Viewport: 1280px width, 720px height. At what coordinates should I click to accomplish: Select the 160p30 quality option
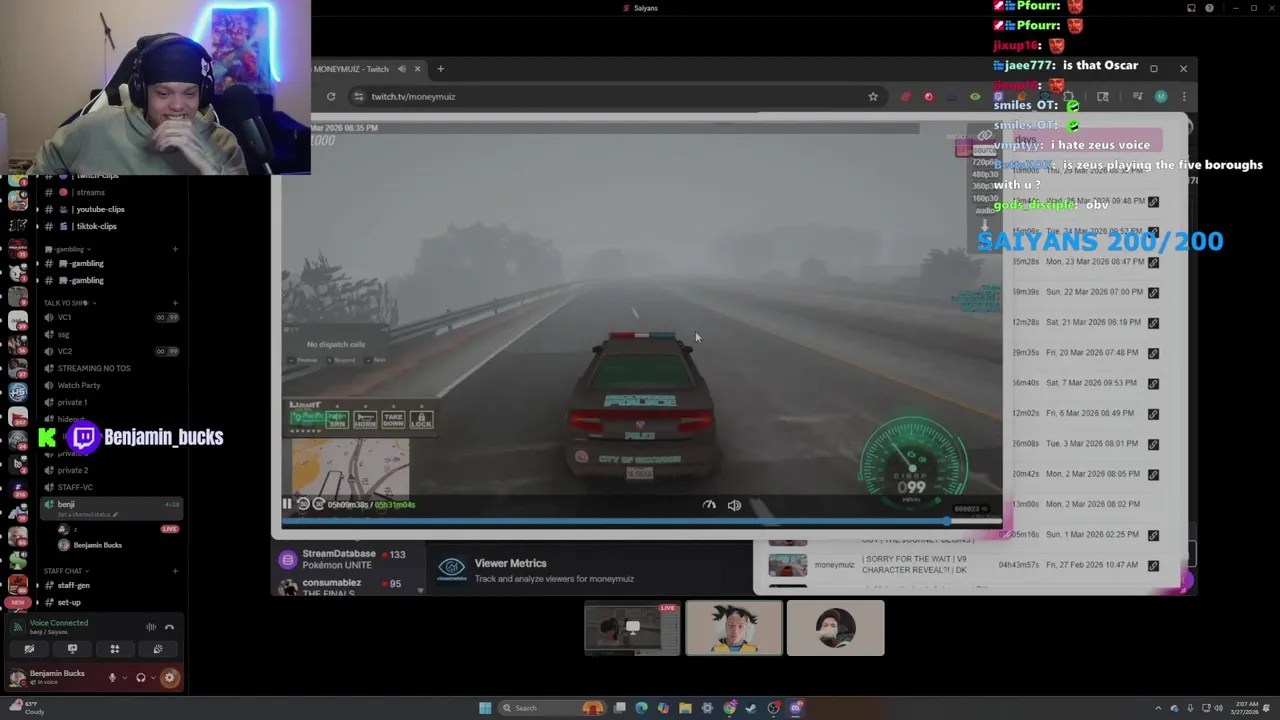(985, 198)
